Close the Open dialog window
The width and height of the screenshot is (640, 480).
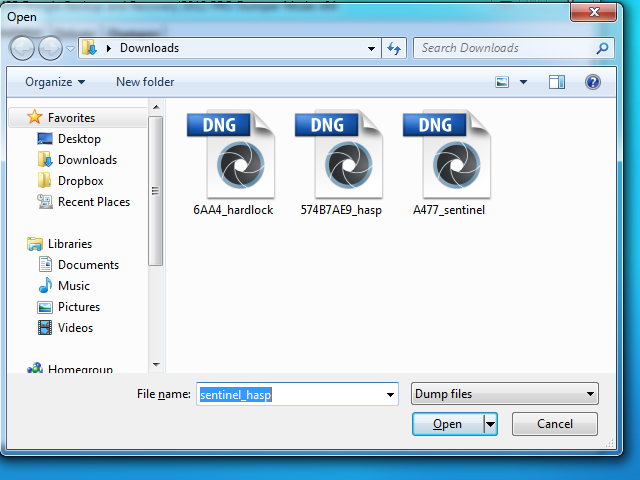tap(593, 12)
